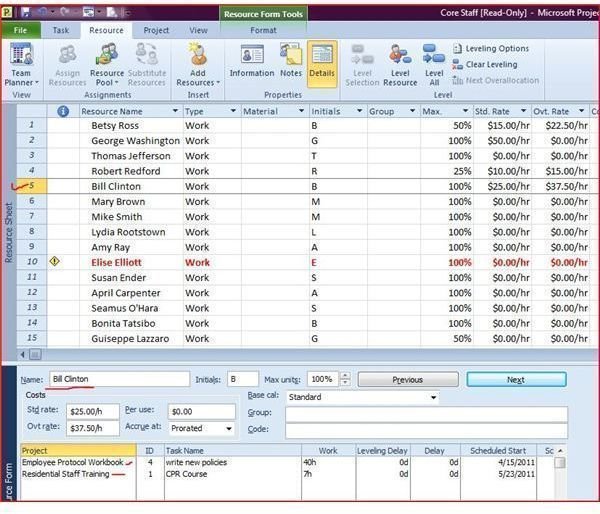
Task: Select Betsy Ross resource name
Action: coord(115,126)
